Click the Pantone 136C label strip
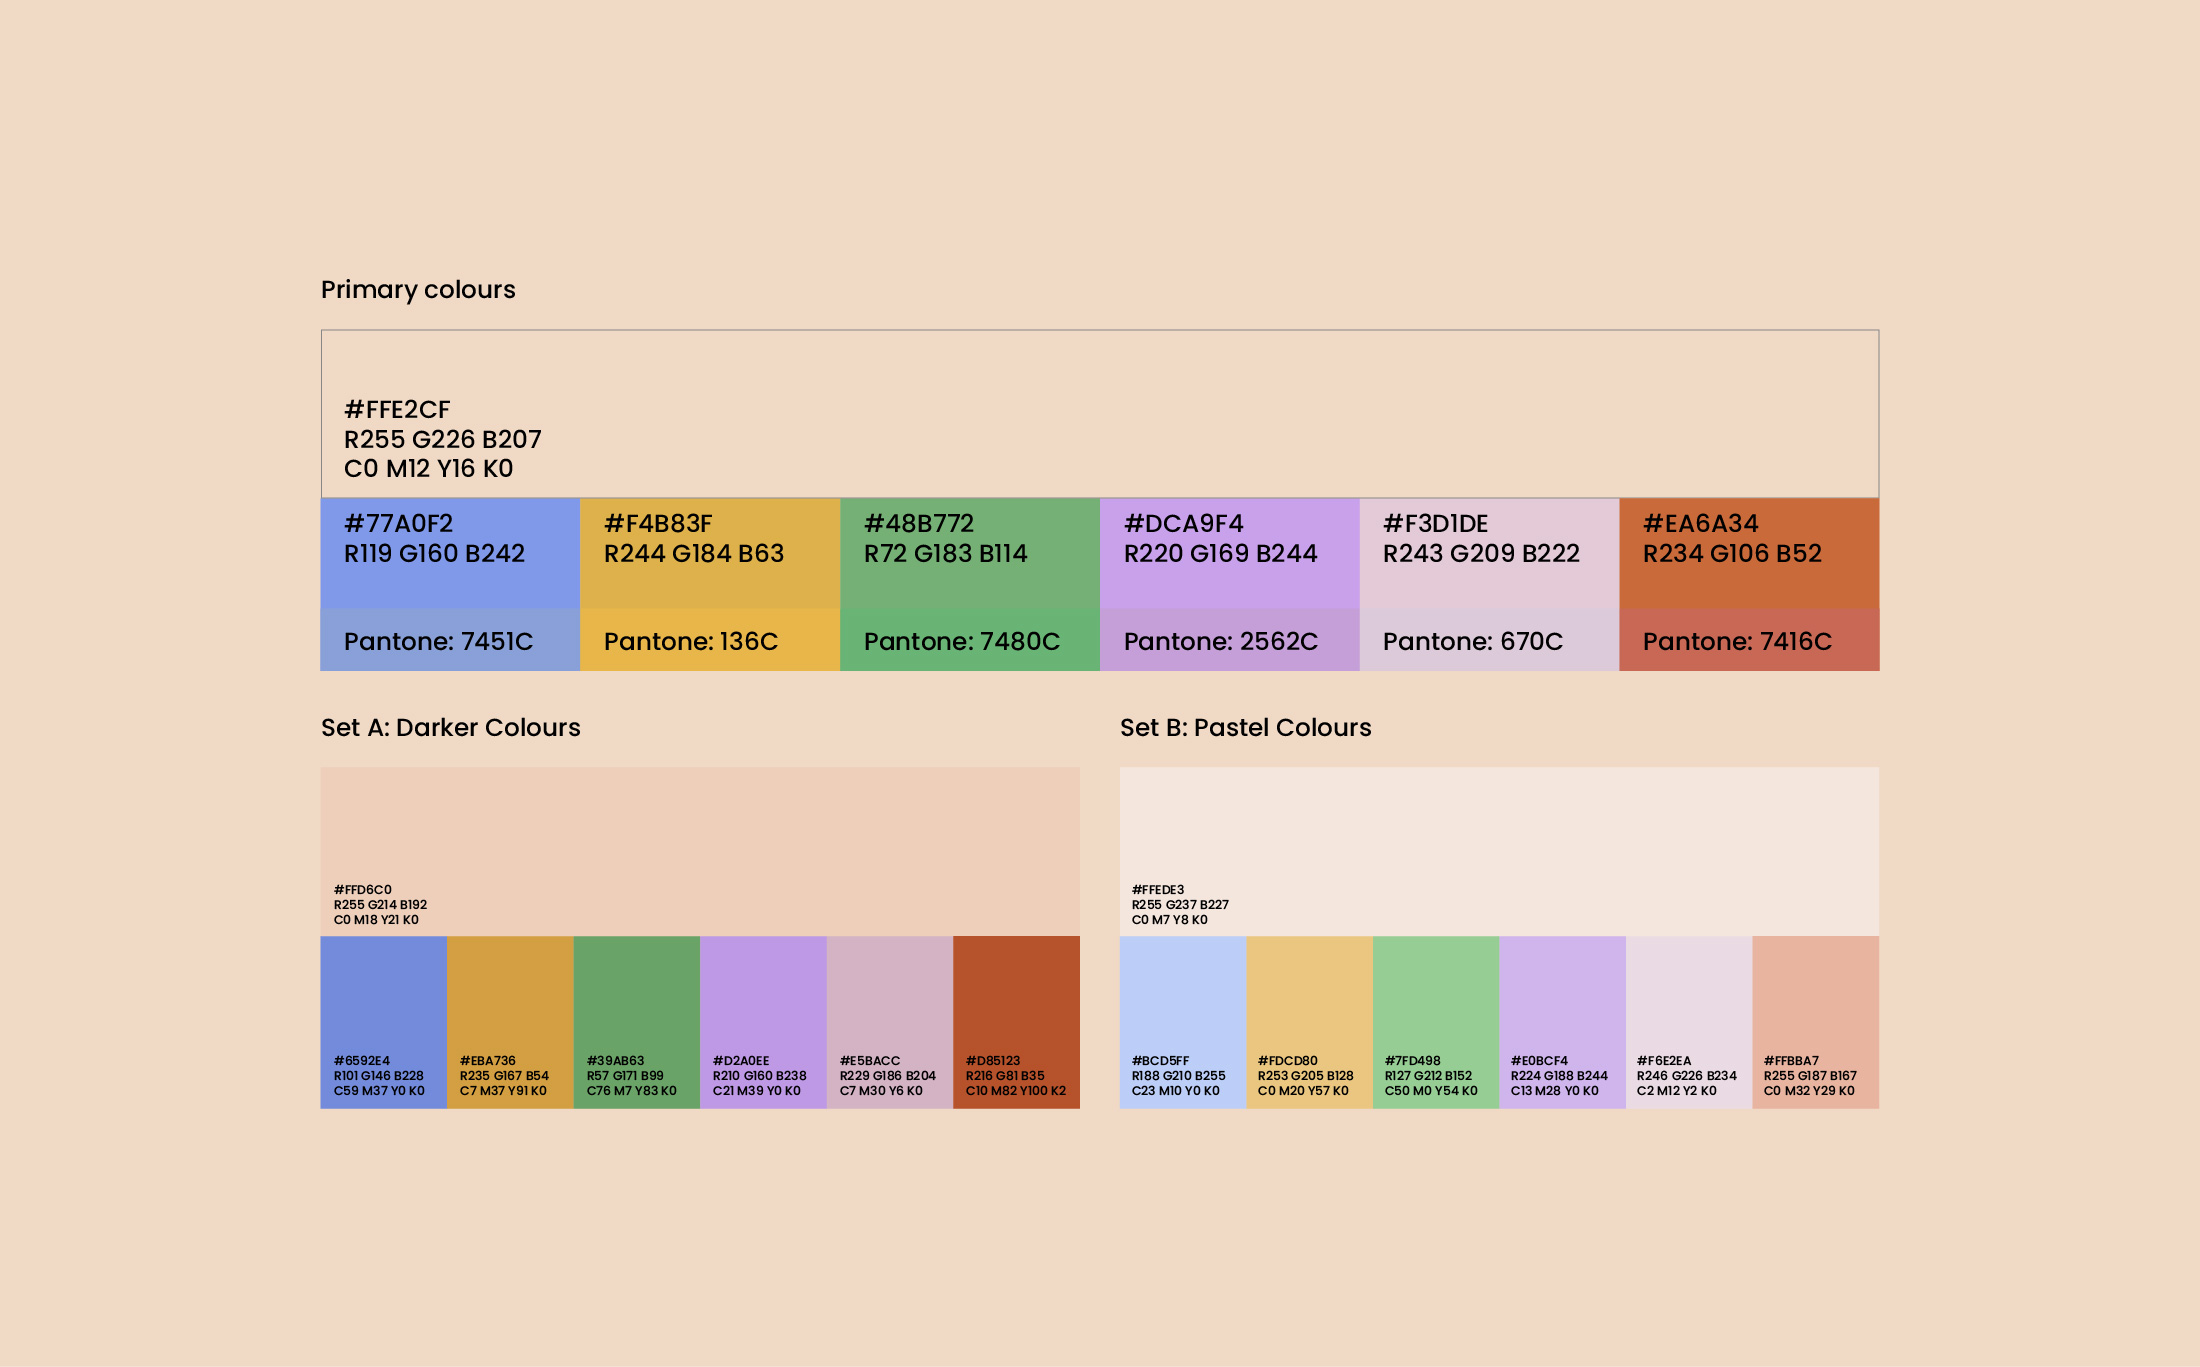The height and width of the screenshot is (1367, 2200). (x=710, y=641)
